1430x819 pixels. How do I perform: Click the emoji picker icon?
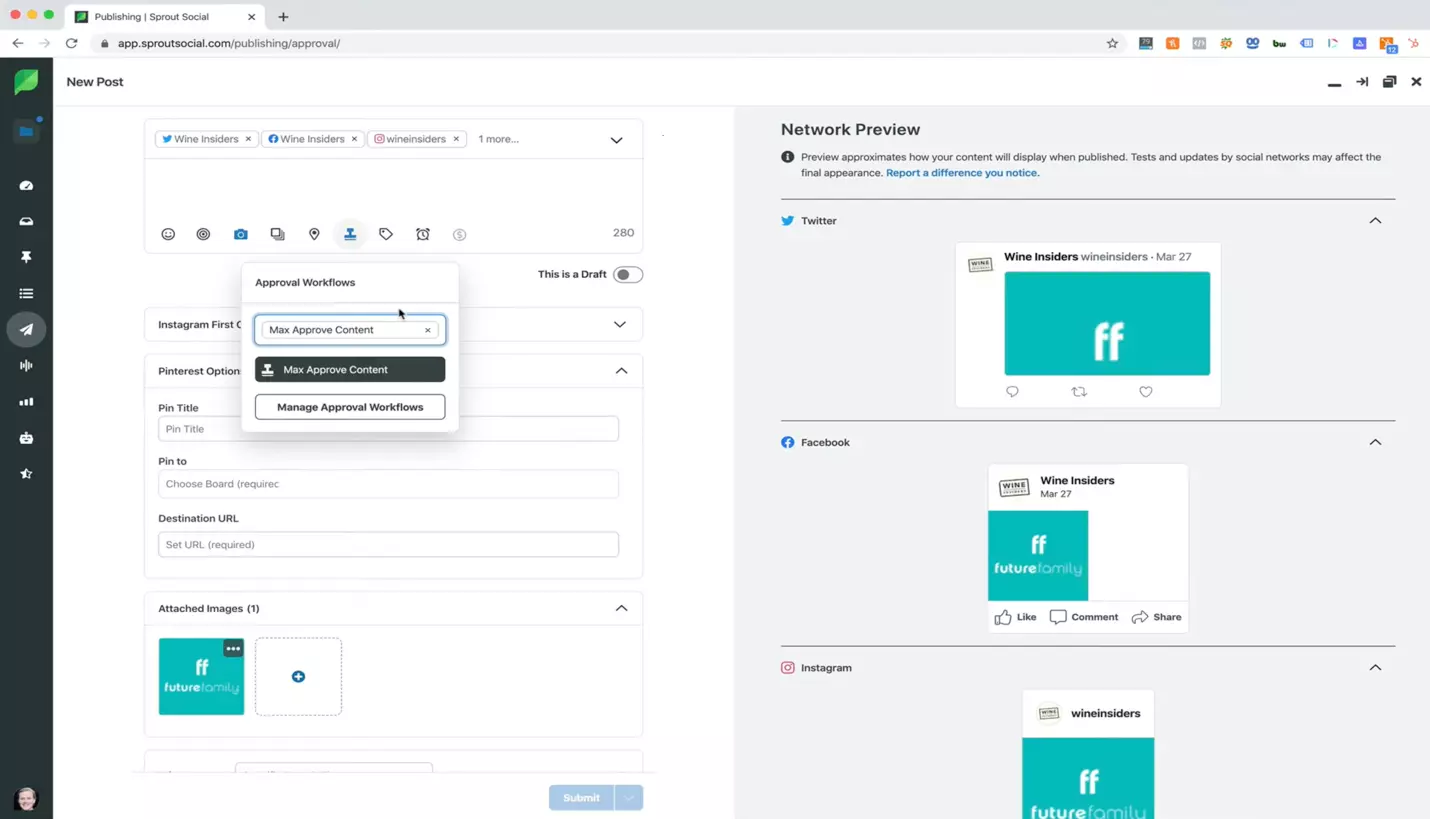[168, 234]
